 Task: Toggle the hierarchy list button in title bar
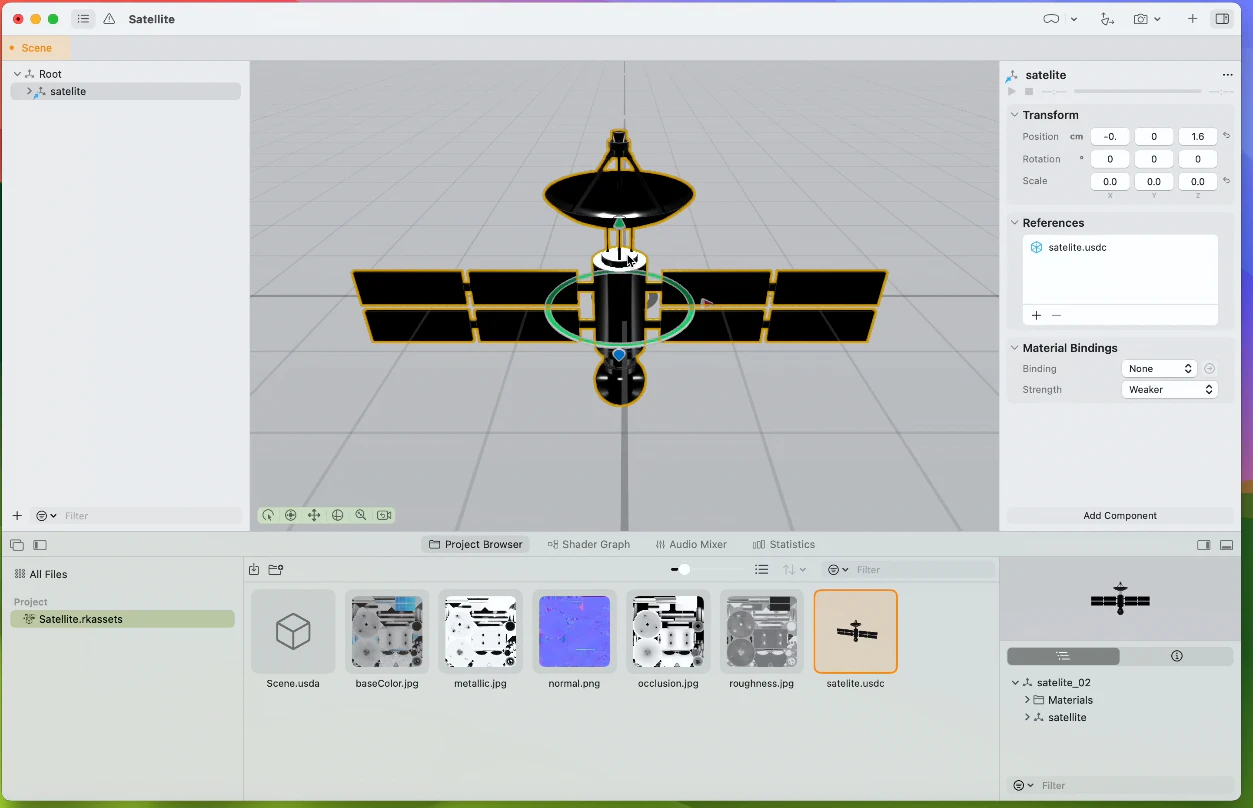tap(83, 19)
